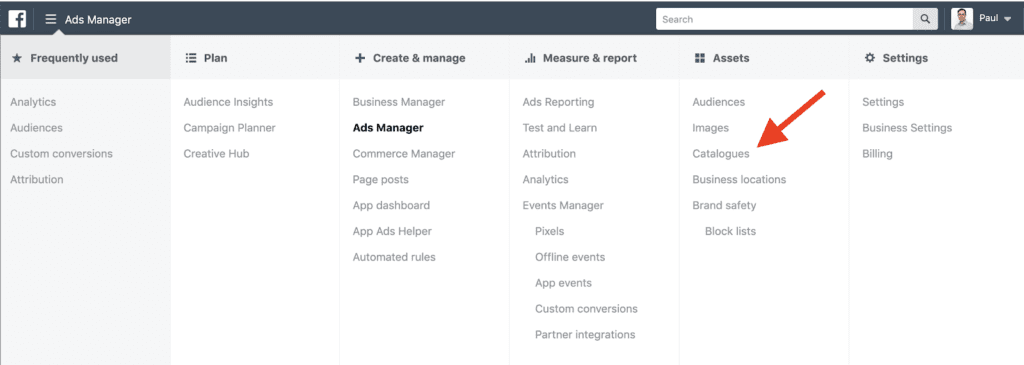
Task: Open Events Manager under Measure & report
Action: click(x=563, y=206)
